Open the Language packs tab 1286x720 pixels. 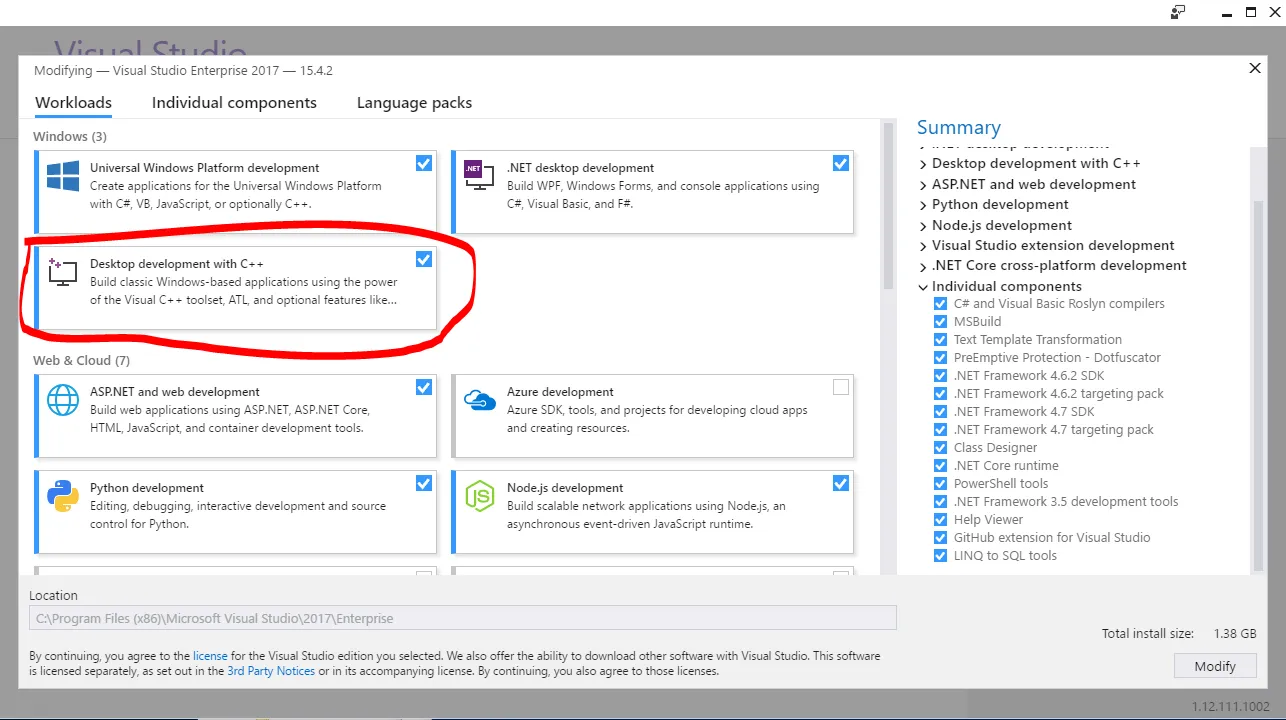point(414,103)
